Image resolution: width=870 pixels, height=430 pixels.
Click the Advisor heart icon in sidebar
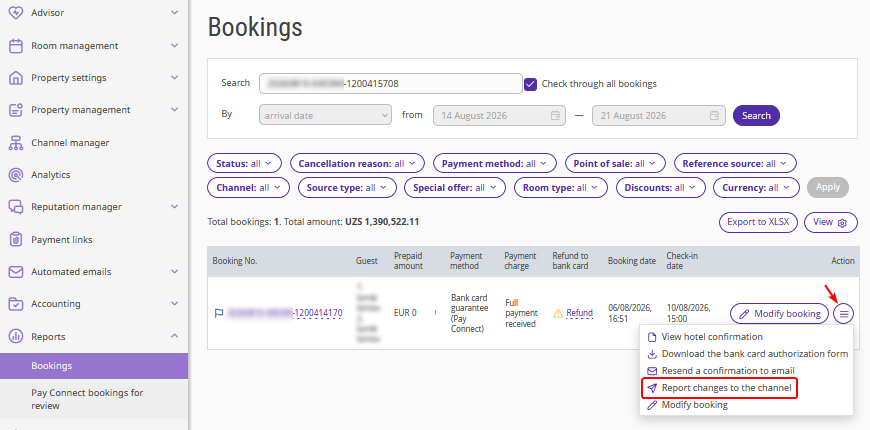point(16,13)
